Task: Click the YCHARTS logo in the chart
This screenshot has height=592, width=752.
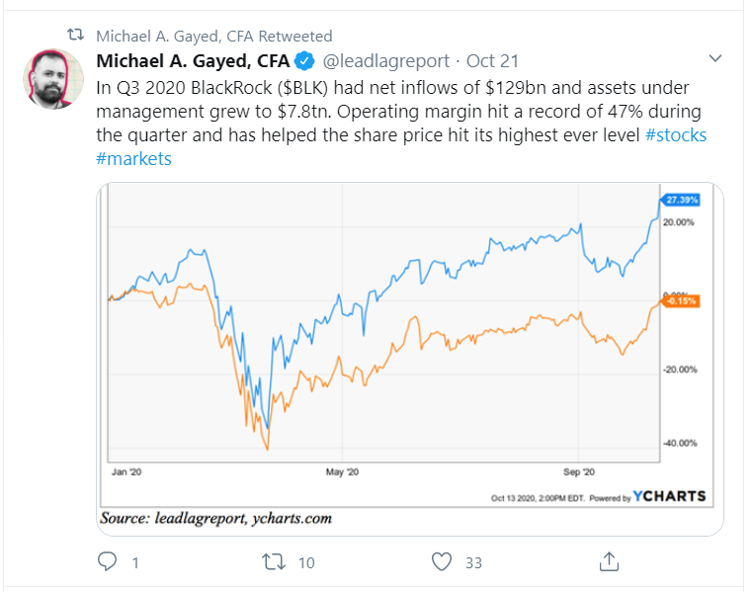Action: click(670, 496)
